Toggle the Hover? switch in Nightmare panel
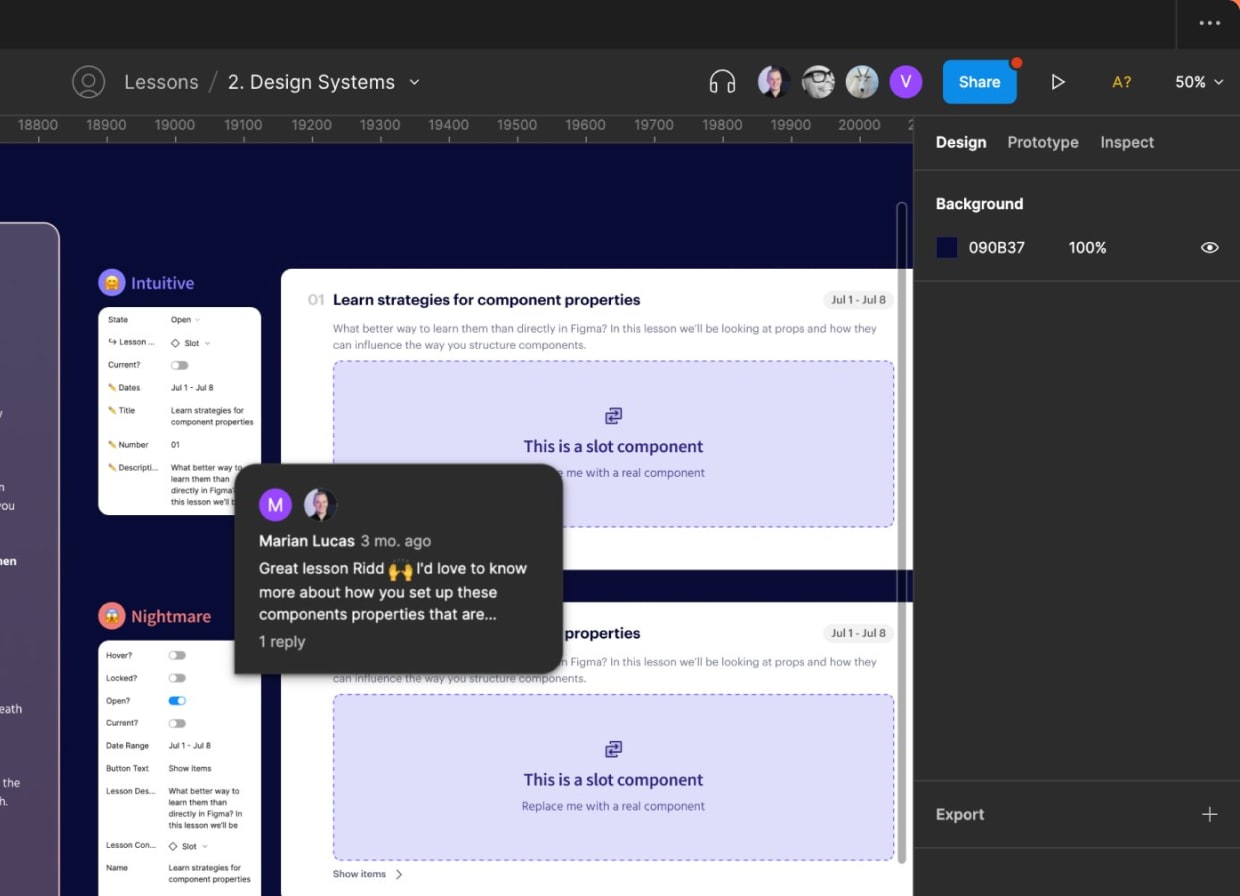 click(x=177, y=655)
